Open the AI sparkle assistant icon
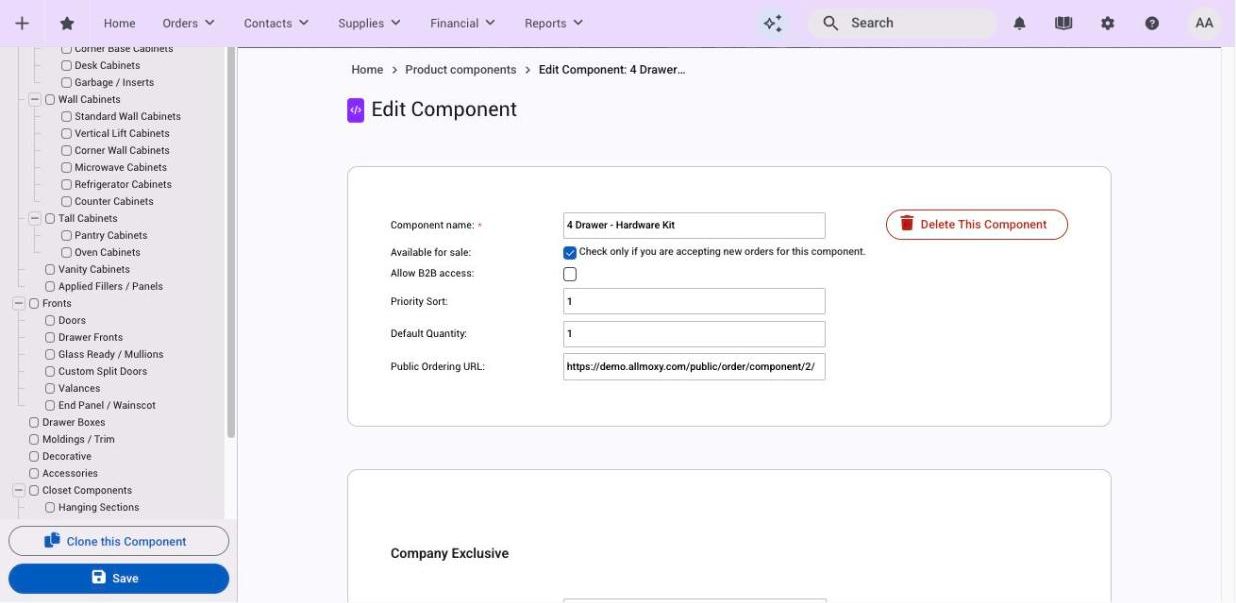 point(773,23)
